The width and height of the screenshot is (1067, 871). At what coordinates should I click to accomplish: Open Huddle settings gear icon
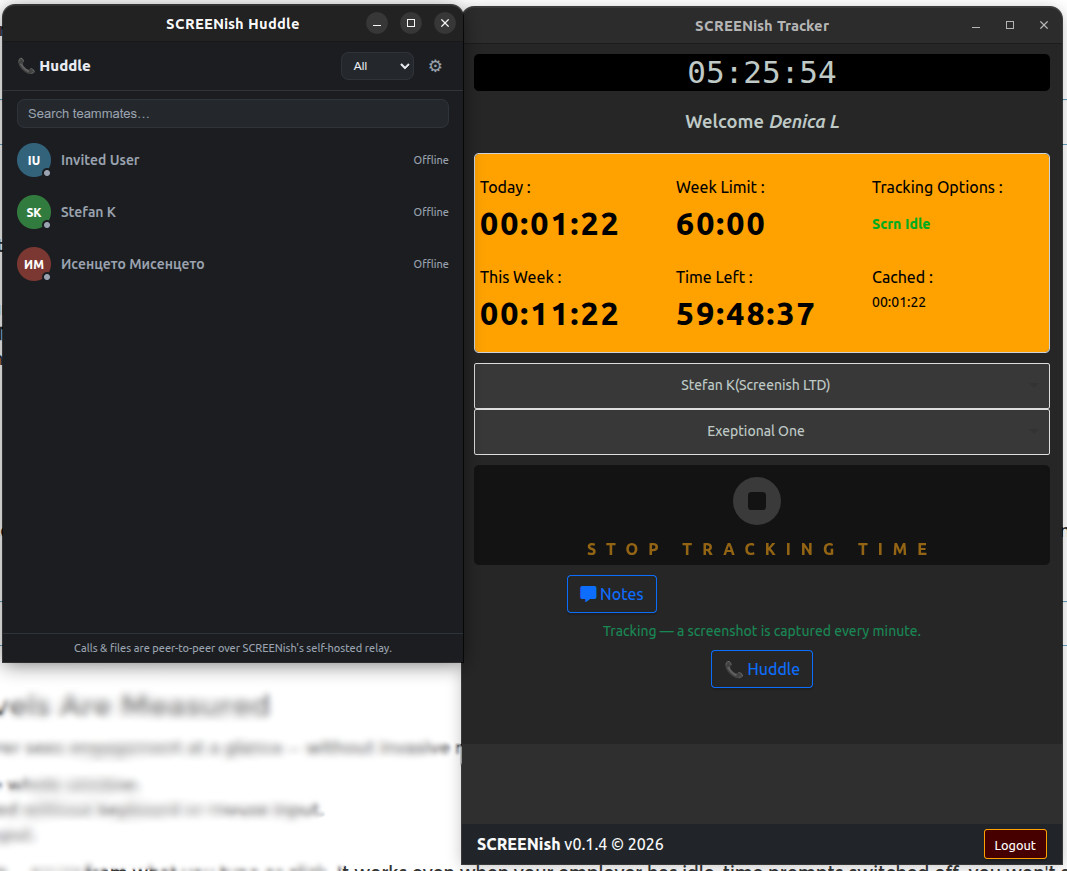[x=436, y=66]
